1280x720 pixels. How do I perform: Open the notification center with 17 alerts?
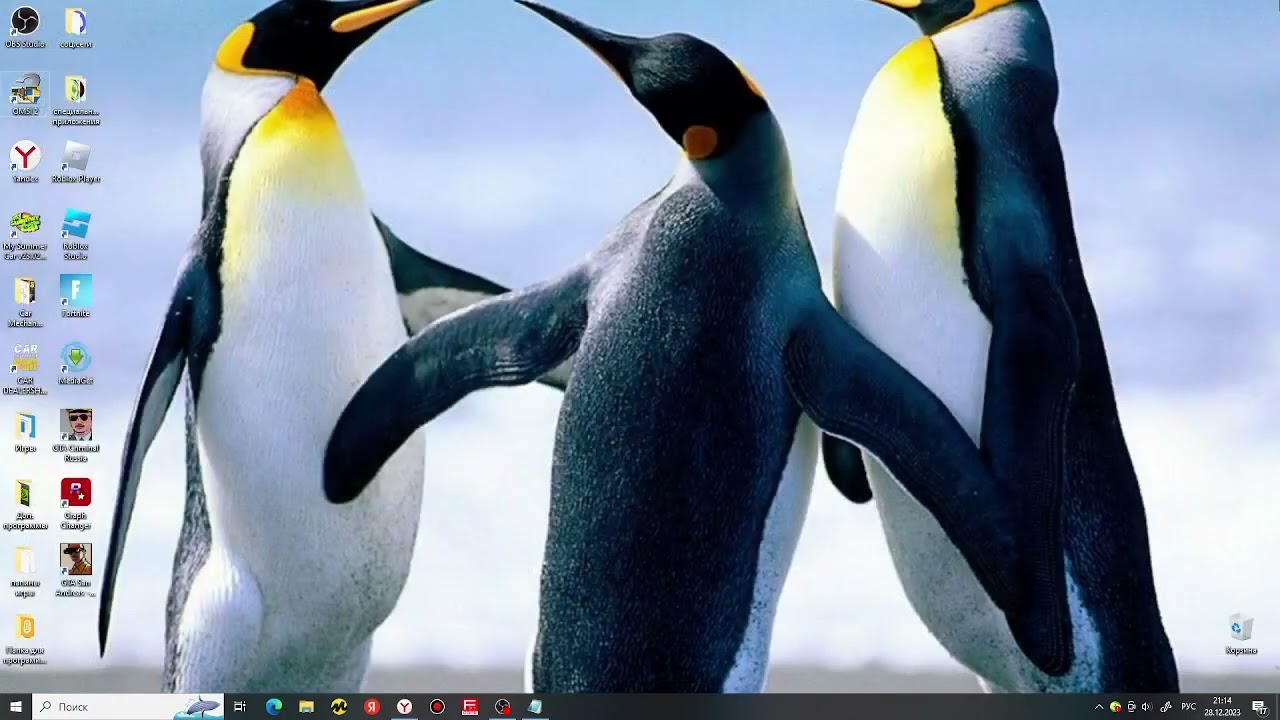[1260, 707]
